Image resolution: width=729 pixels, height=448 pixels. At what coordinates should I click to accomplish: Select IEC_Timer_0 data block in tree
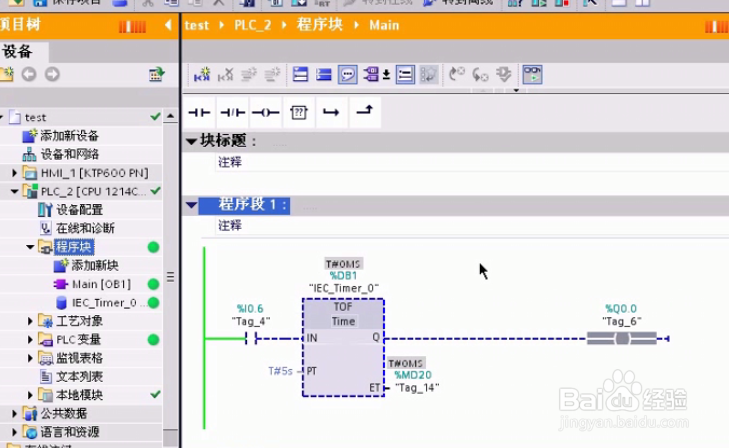104,303
